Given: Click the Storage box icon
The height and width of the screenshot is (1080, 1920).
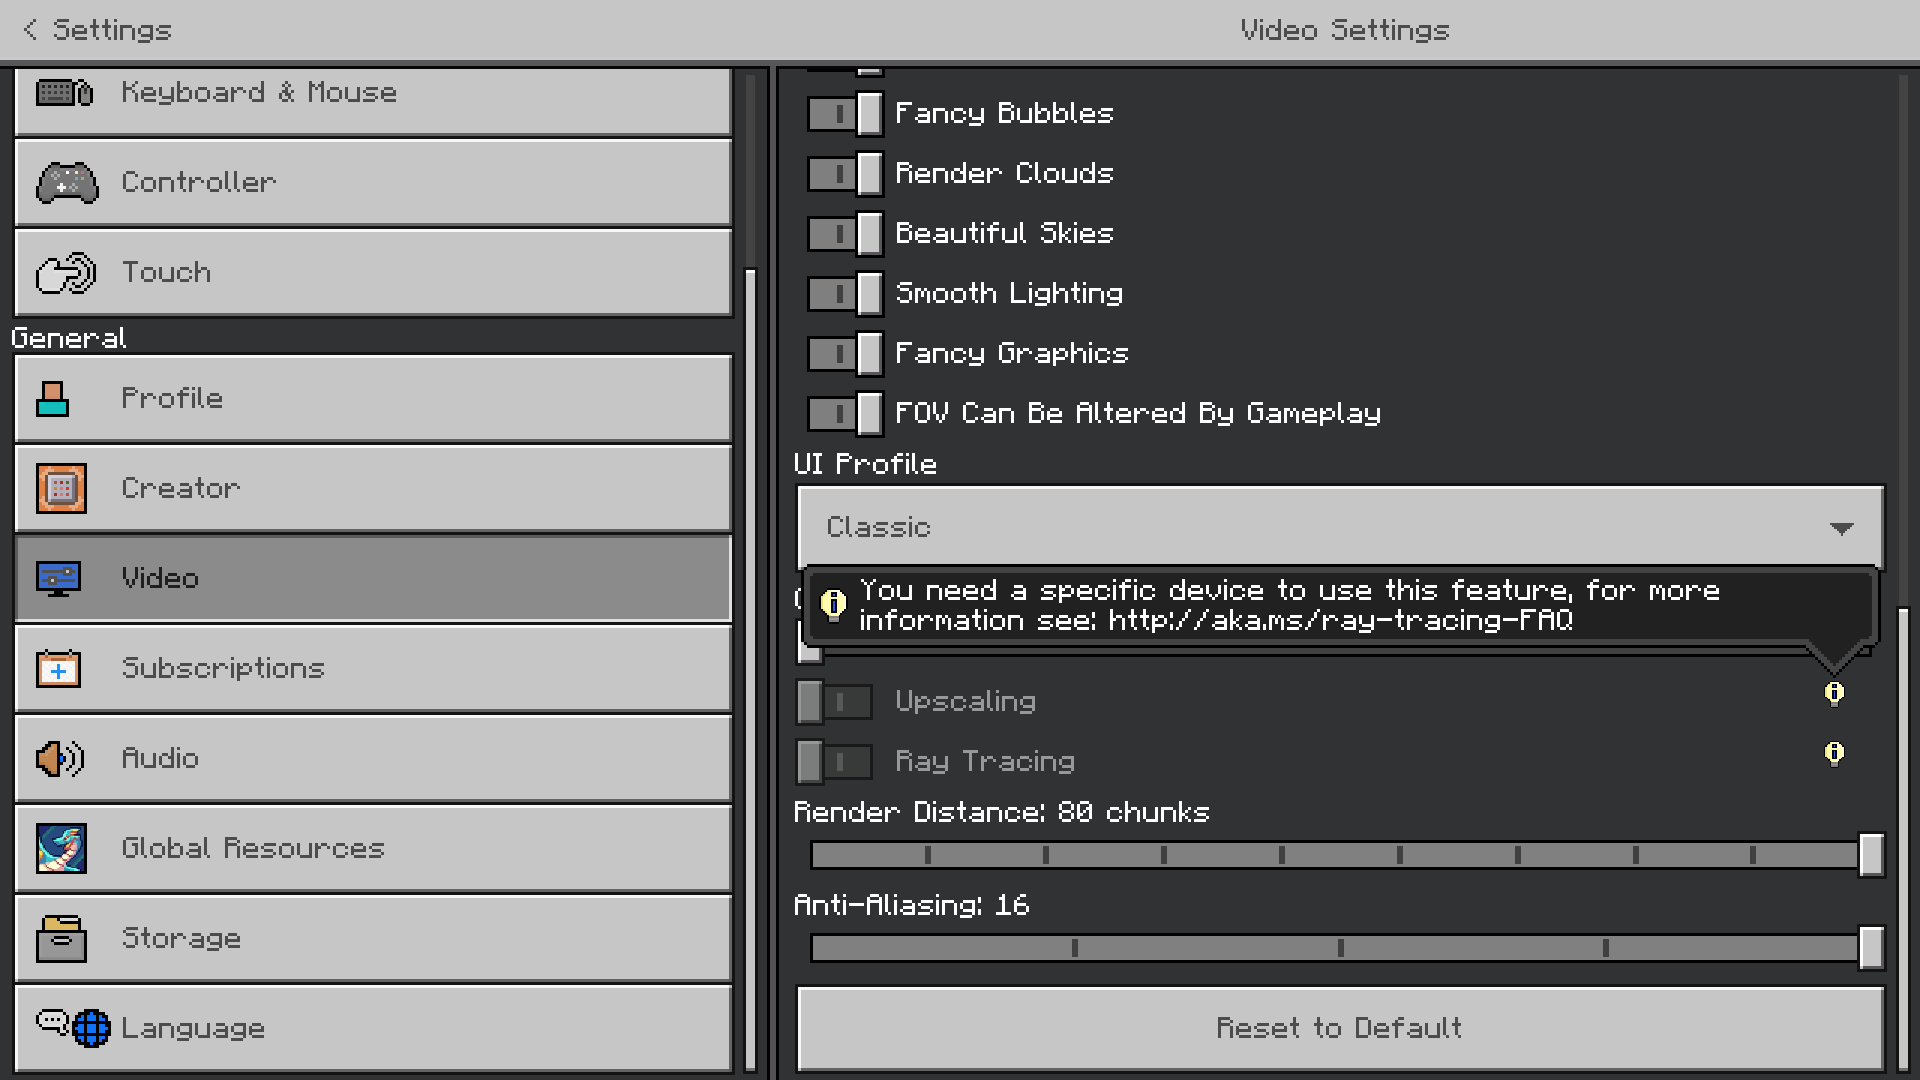Looking at the screenshot, I should pyautogui.click(x=61, y=939).
